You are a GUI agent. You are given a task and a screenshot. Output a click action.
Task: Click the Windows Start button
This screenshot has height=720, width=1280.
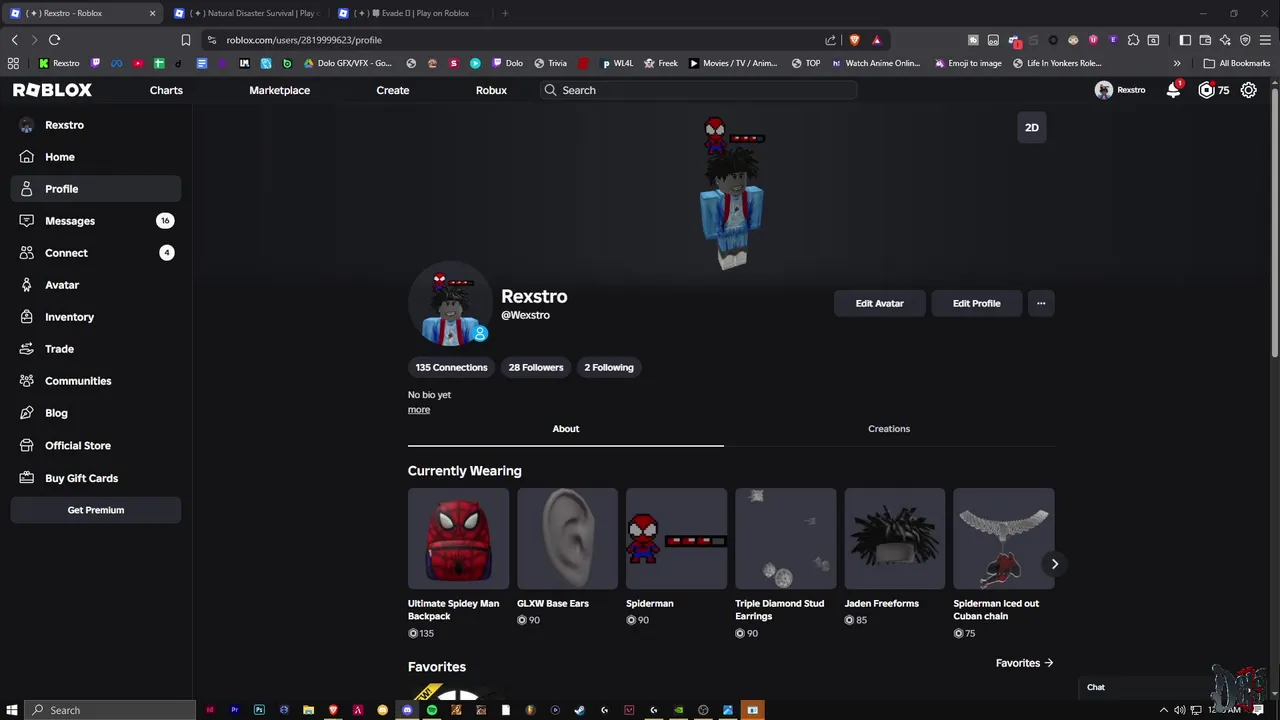click(12, 710)
